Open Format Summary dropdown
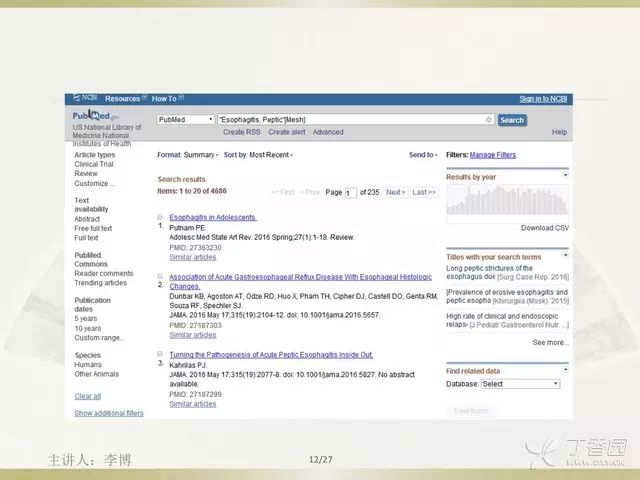The height and width of the screenshot is (480, 640). coord(188,155)
